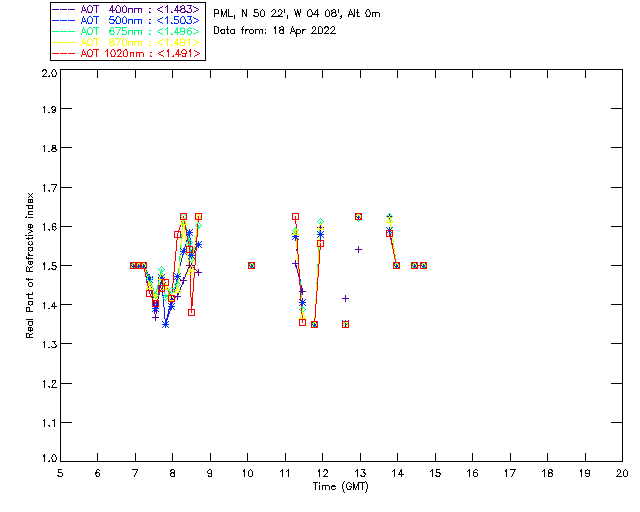Click the 'Time (GMT)' axis label
Viewport: 640px width, 512px height.
pos(340,487)
